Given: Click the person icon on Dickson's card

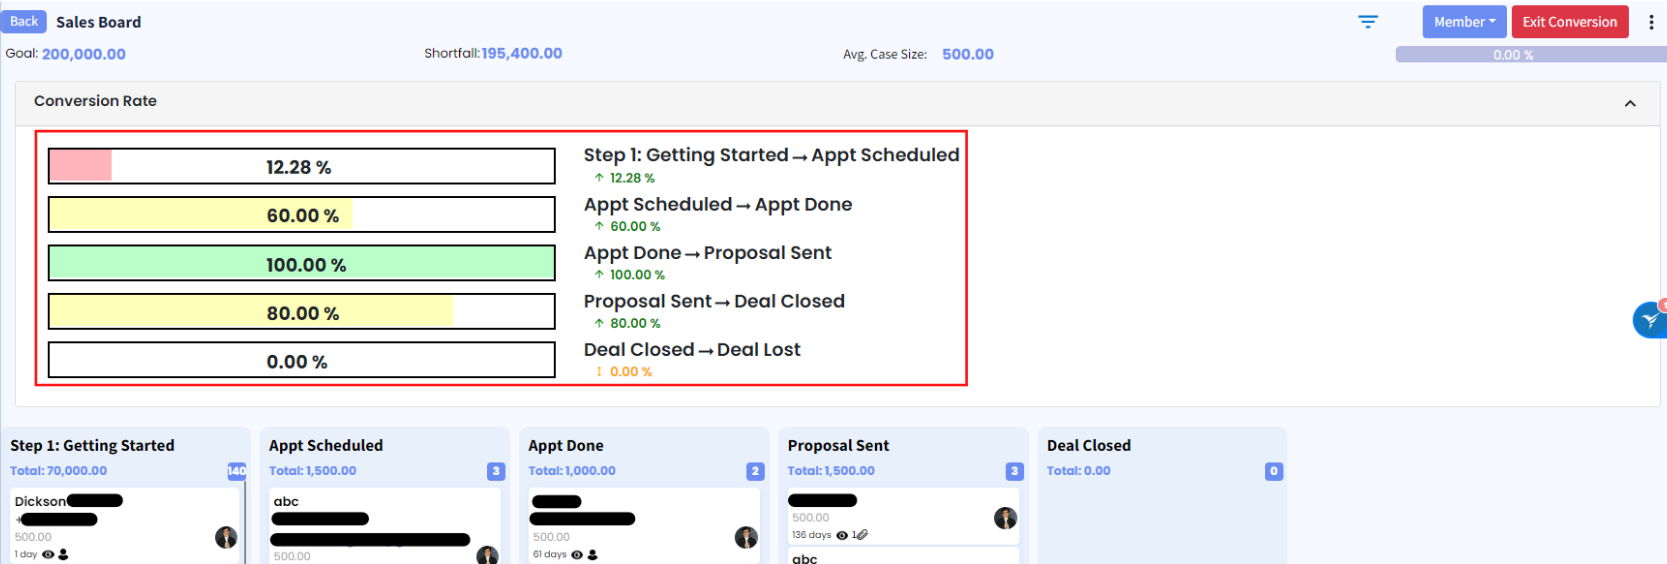Looking at the screenshot, I should click(63, 554).
